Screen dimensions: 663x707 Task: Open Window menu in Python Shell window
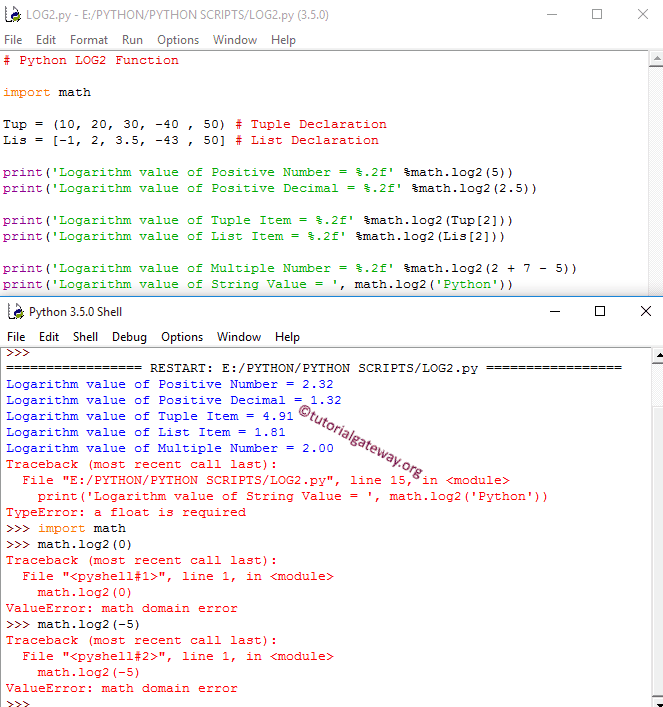click(239, 337)
